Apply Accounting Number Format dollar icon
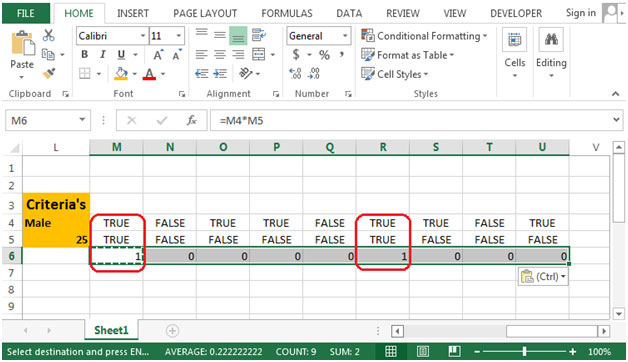 pos(296,54)
